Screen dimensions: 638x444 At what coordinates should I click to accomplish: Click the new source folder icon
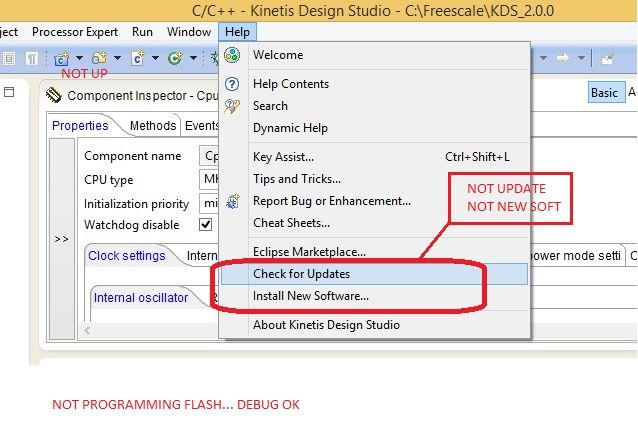point(99,59)
